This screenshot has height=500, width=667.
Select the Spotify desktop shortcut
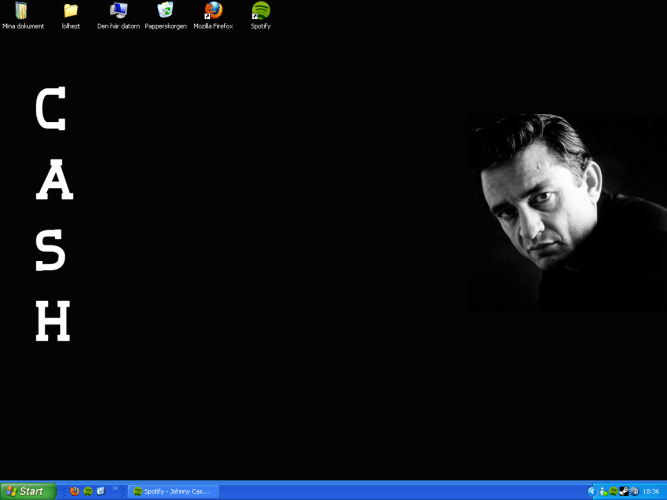pos(260,12)
